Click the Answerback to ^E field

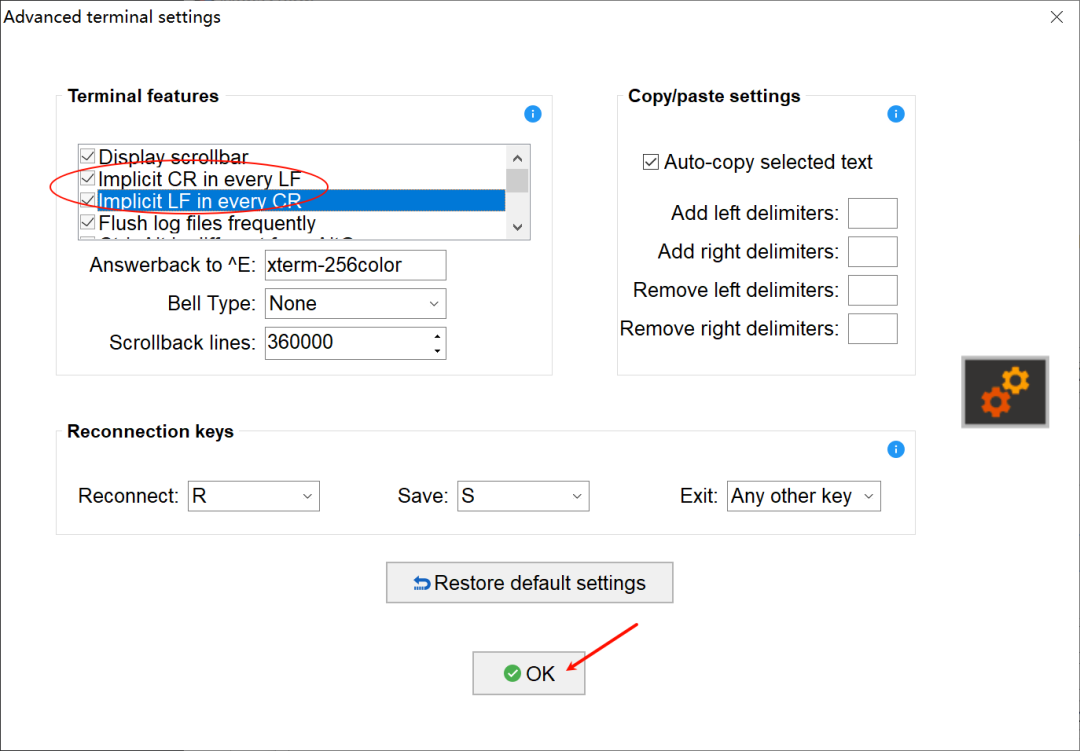355,265
